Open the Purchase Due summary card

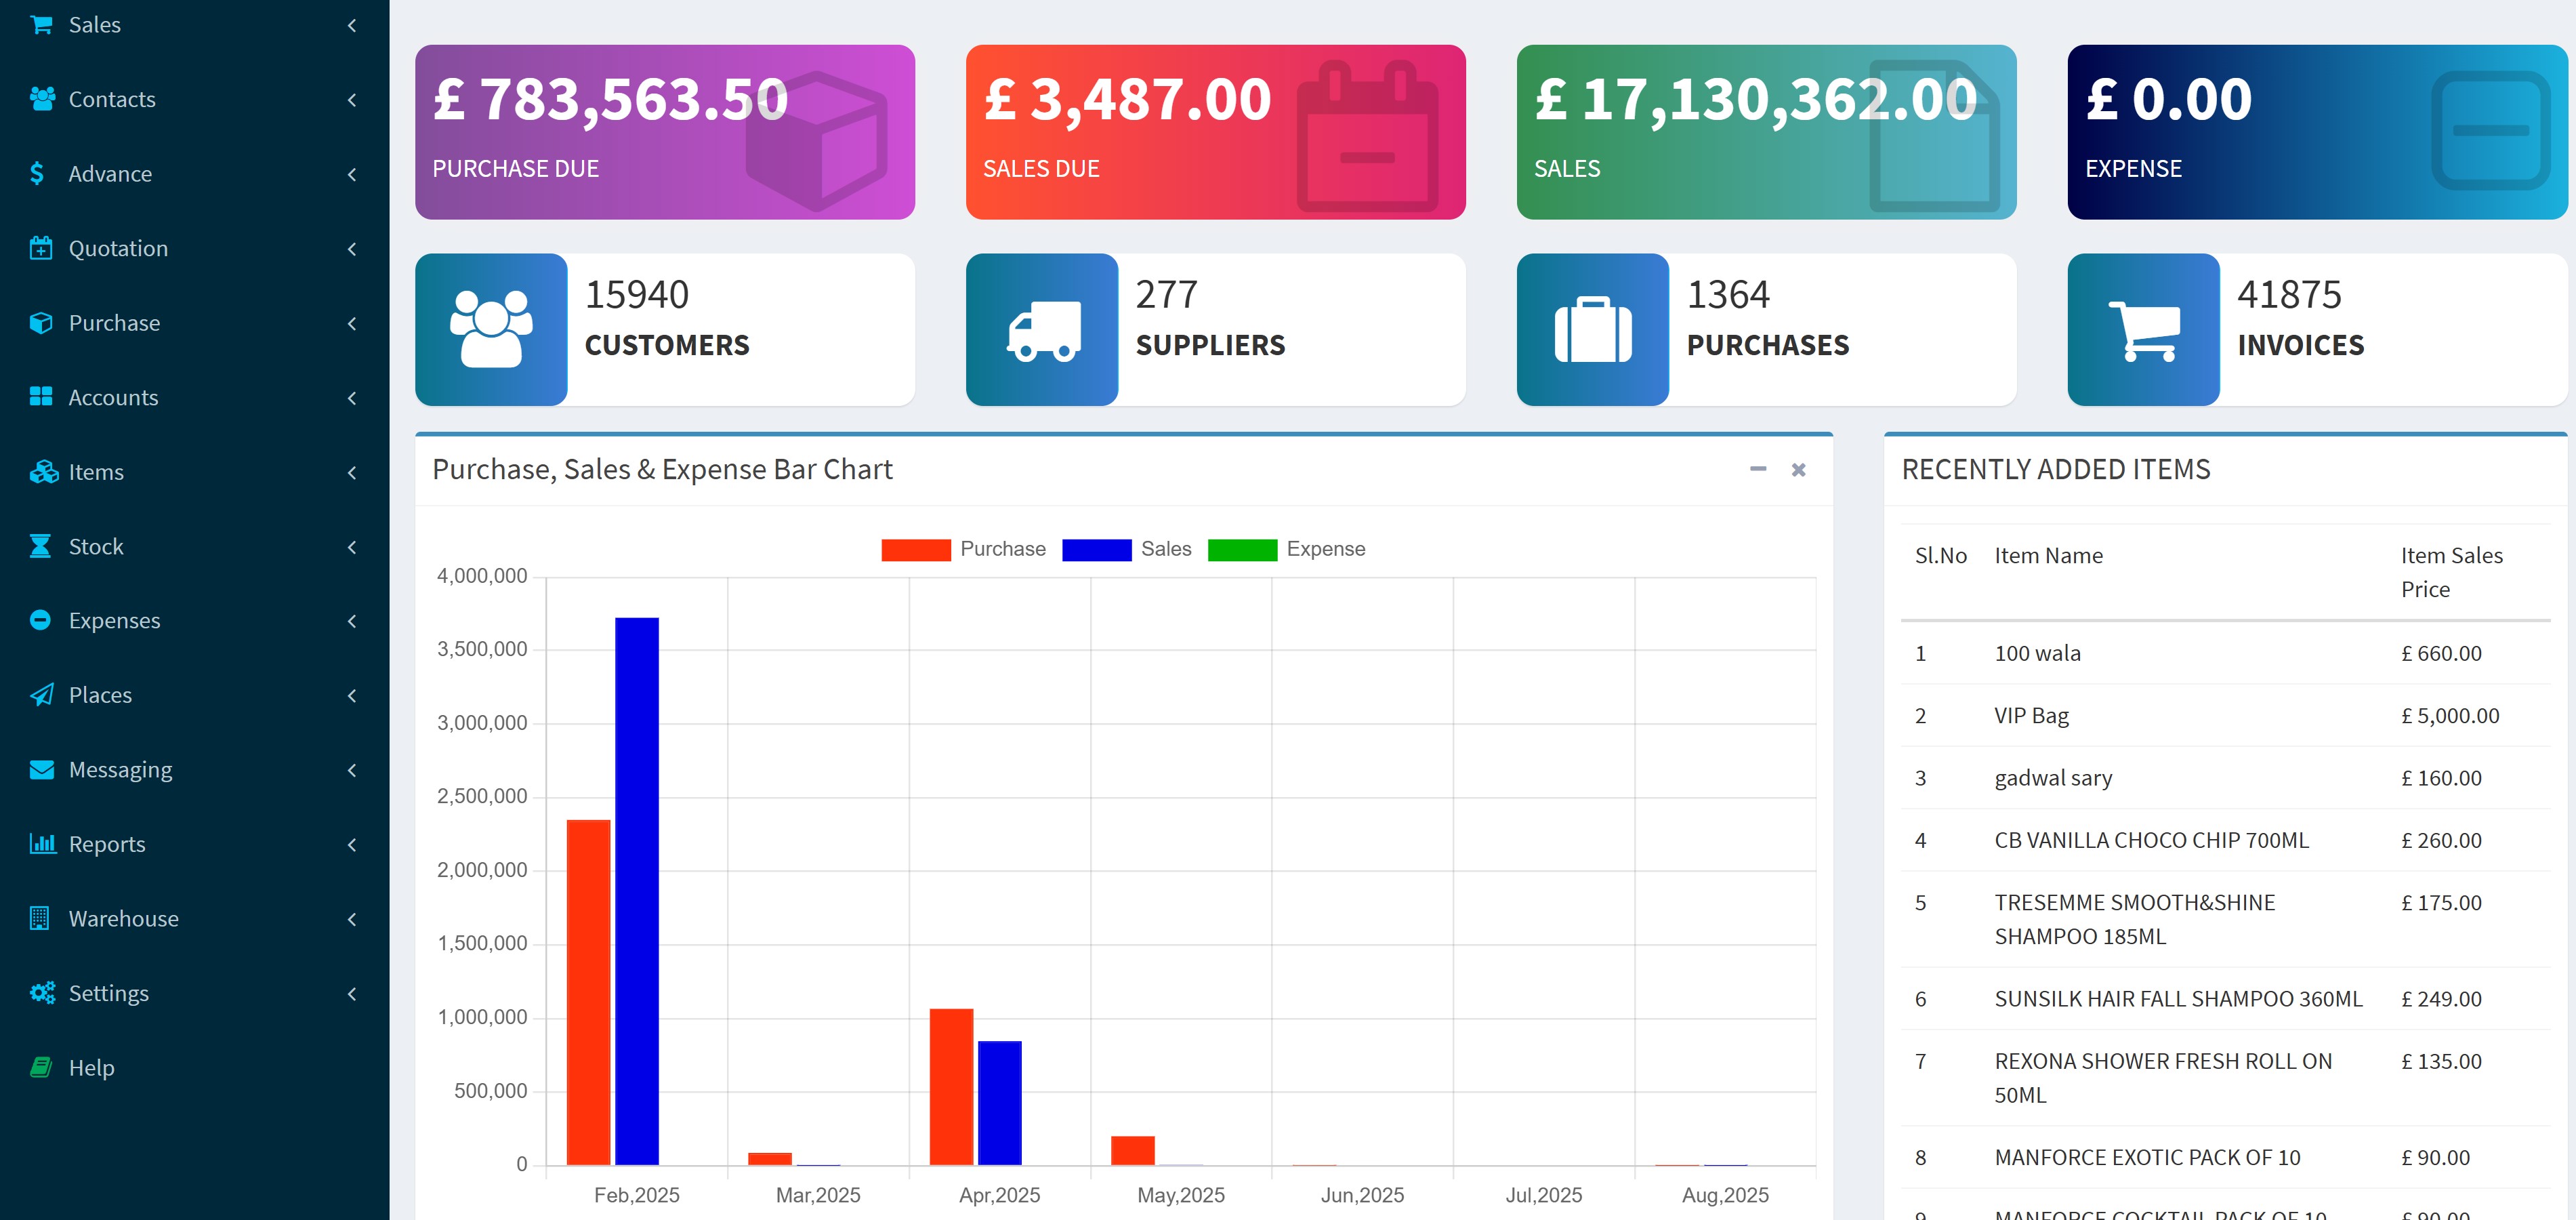tap(665, 132)
